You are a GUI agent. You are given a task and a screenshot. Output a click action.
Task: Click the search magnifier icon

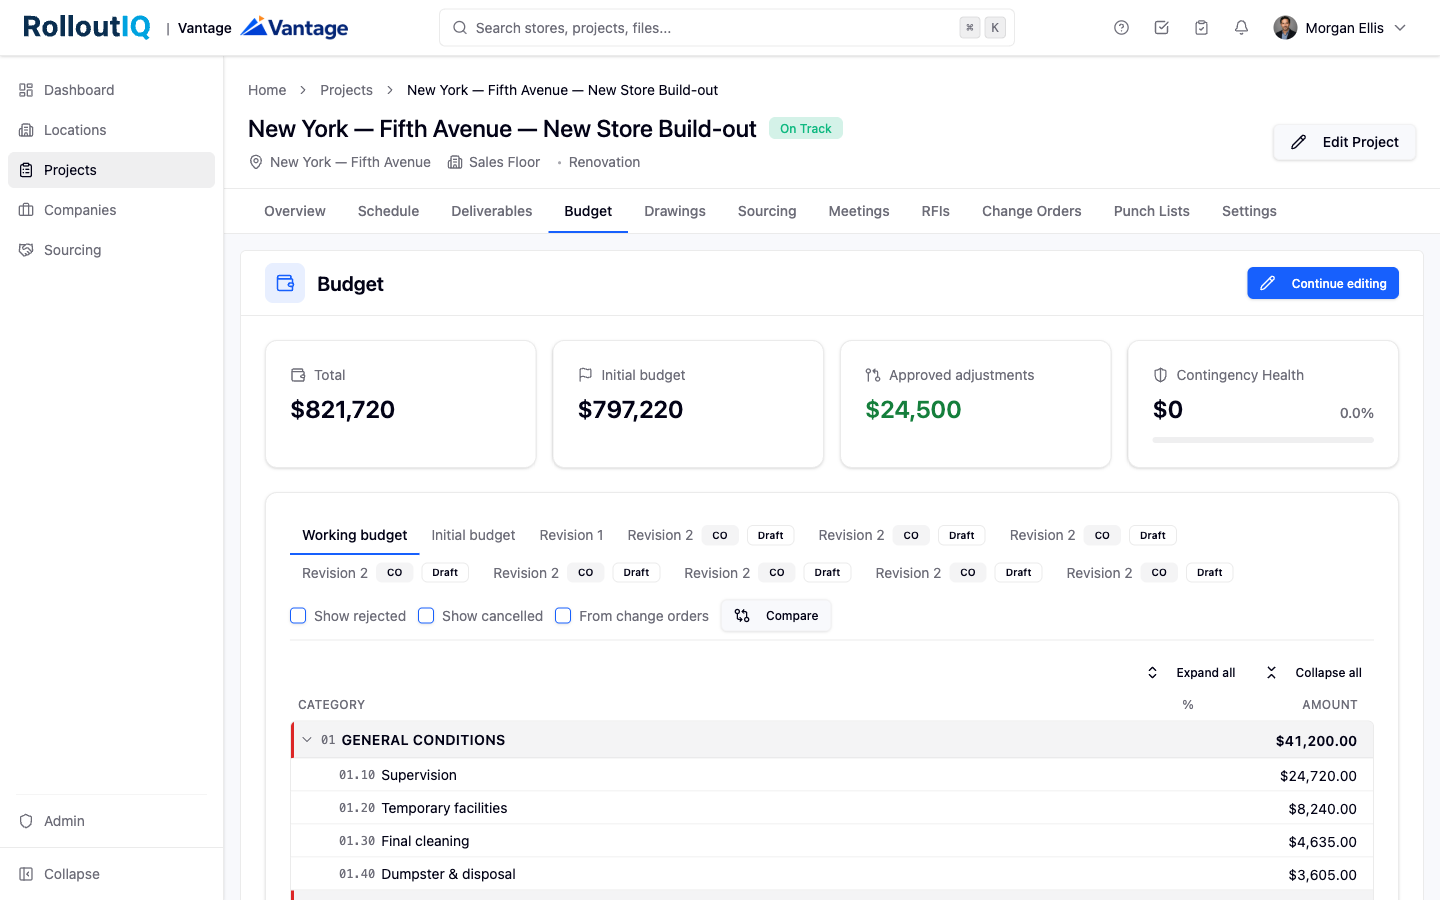click(460, 28)
